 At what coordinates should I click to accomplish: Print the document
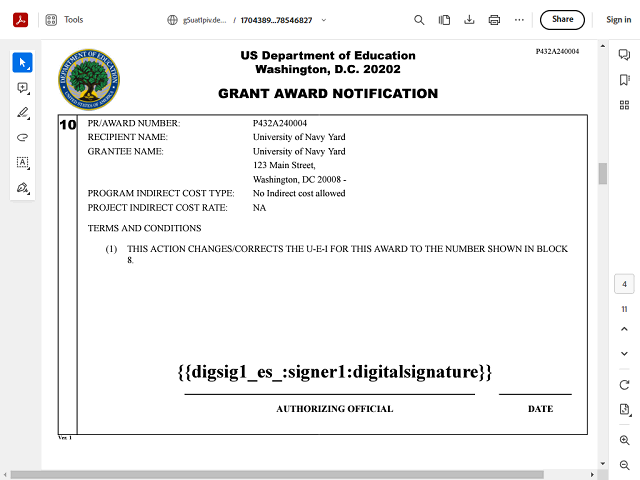[x=494, y=20]
